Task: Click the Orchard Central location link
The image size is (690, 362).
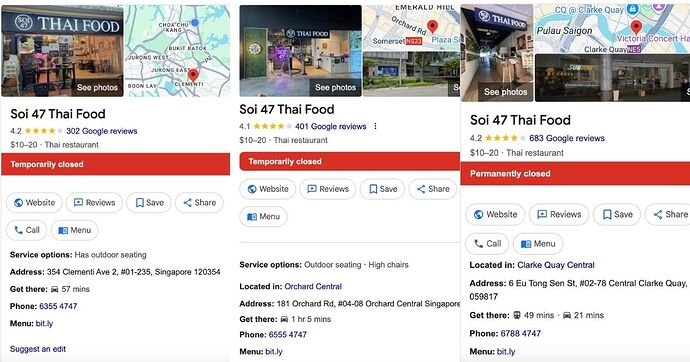Action: [313, 286]
